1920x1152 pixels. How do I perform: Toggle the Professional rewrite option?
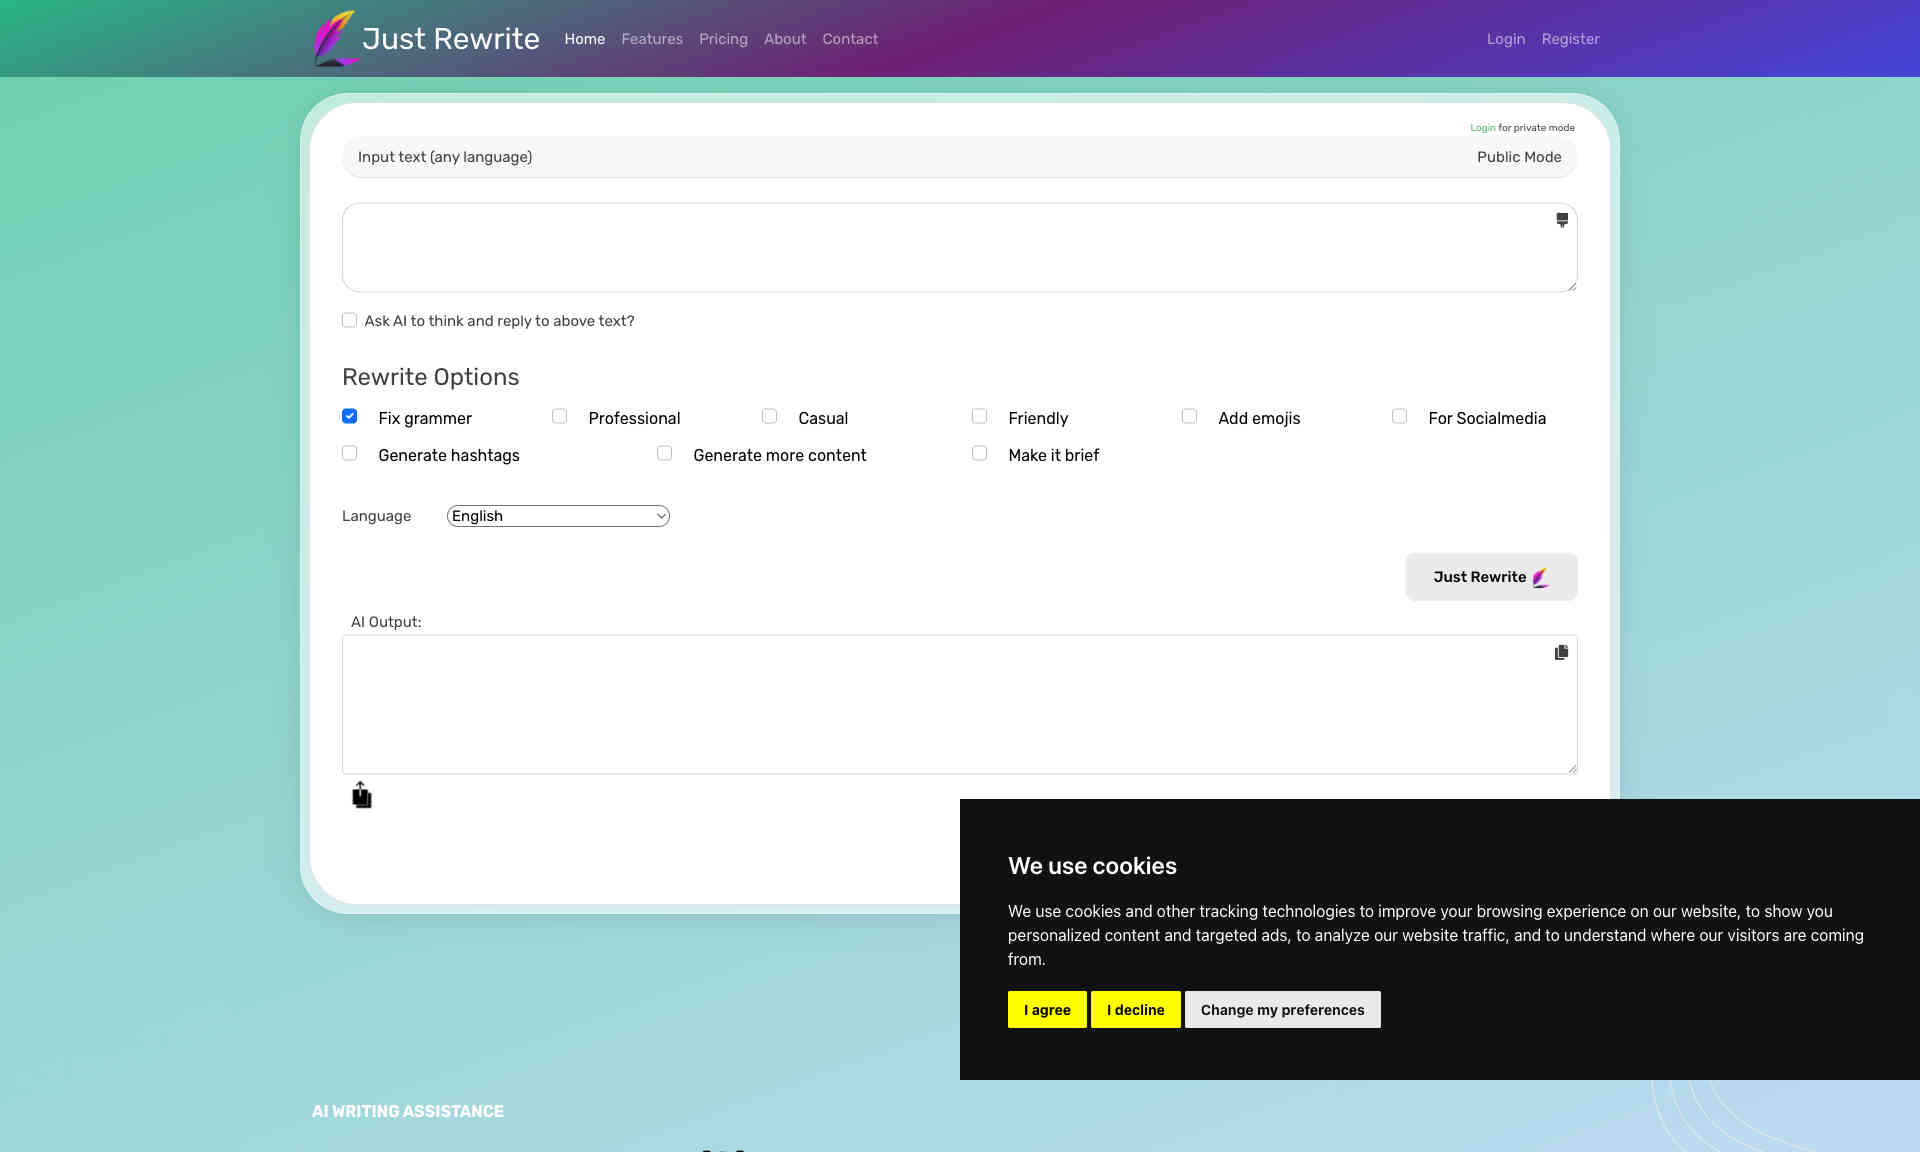point(560,416)
